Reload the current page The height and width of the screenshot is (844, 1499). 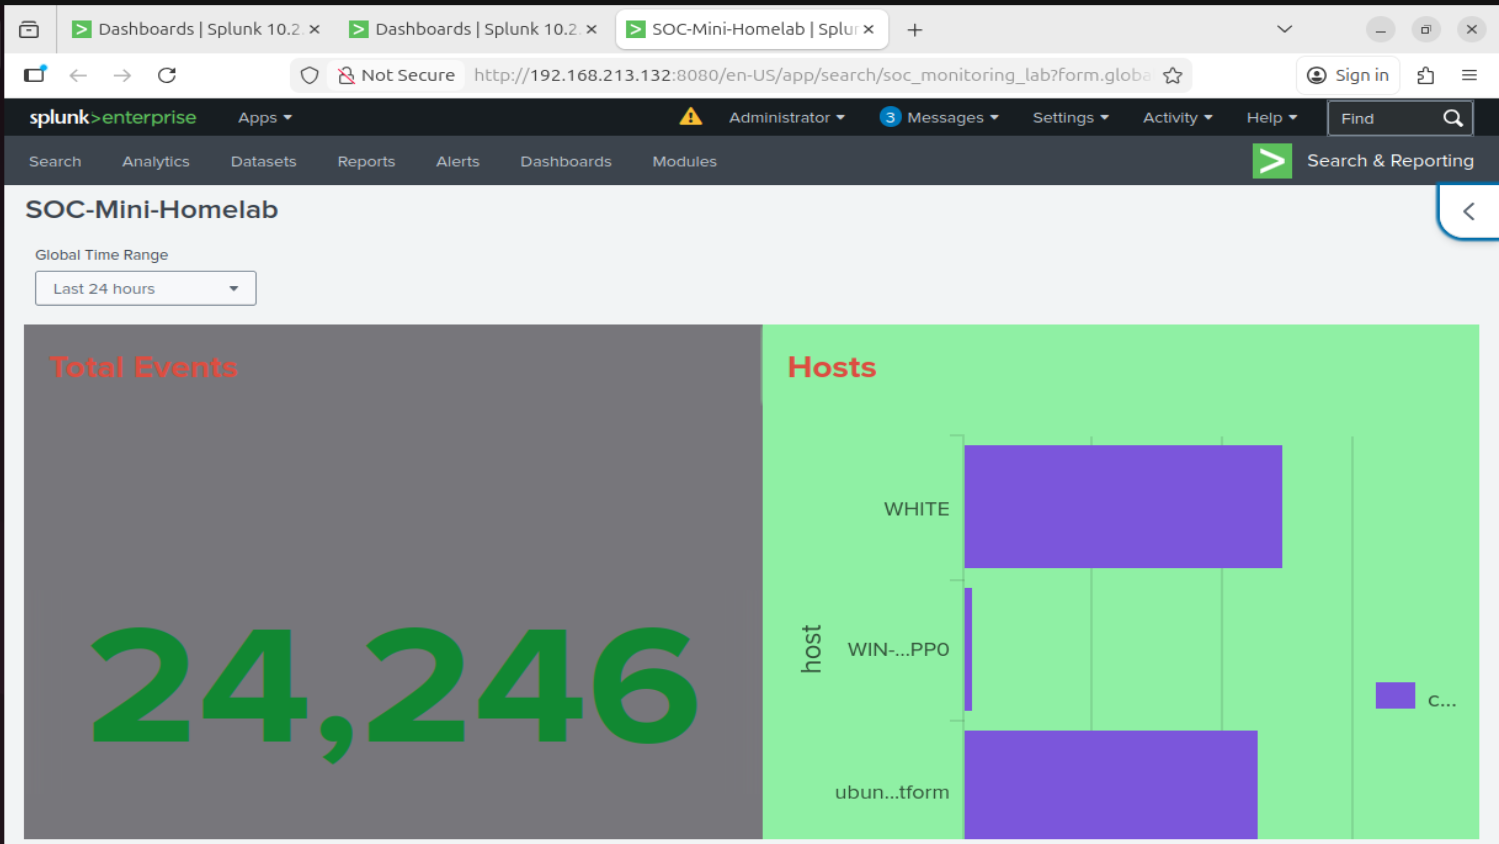pyautogui.click(x=167, y=75)
